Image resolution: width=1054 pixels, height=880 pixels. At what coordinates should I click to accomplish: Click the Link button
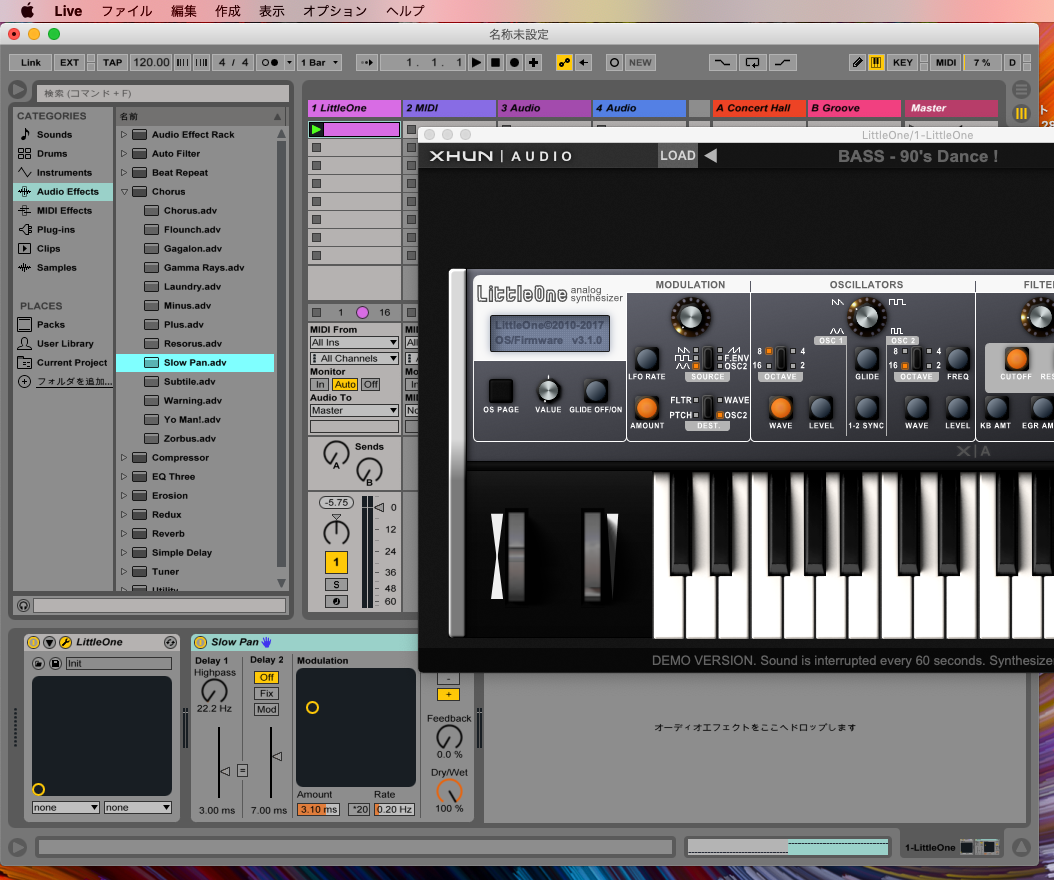[x=30, y=63]
